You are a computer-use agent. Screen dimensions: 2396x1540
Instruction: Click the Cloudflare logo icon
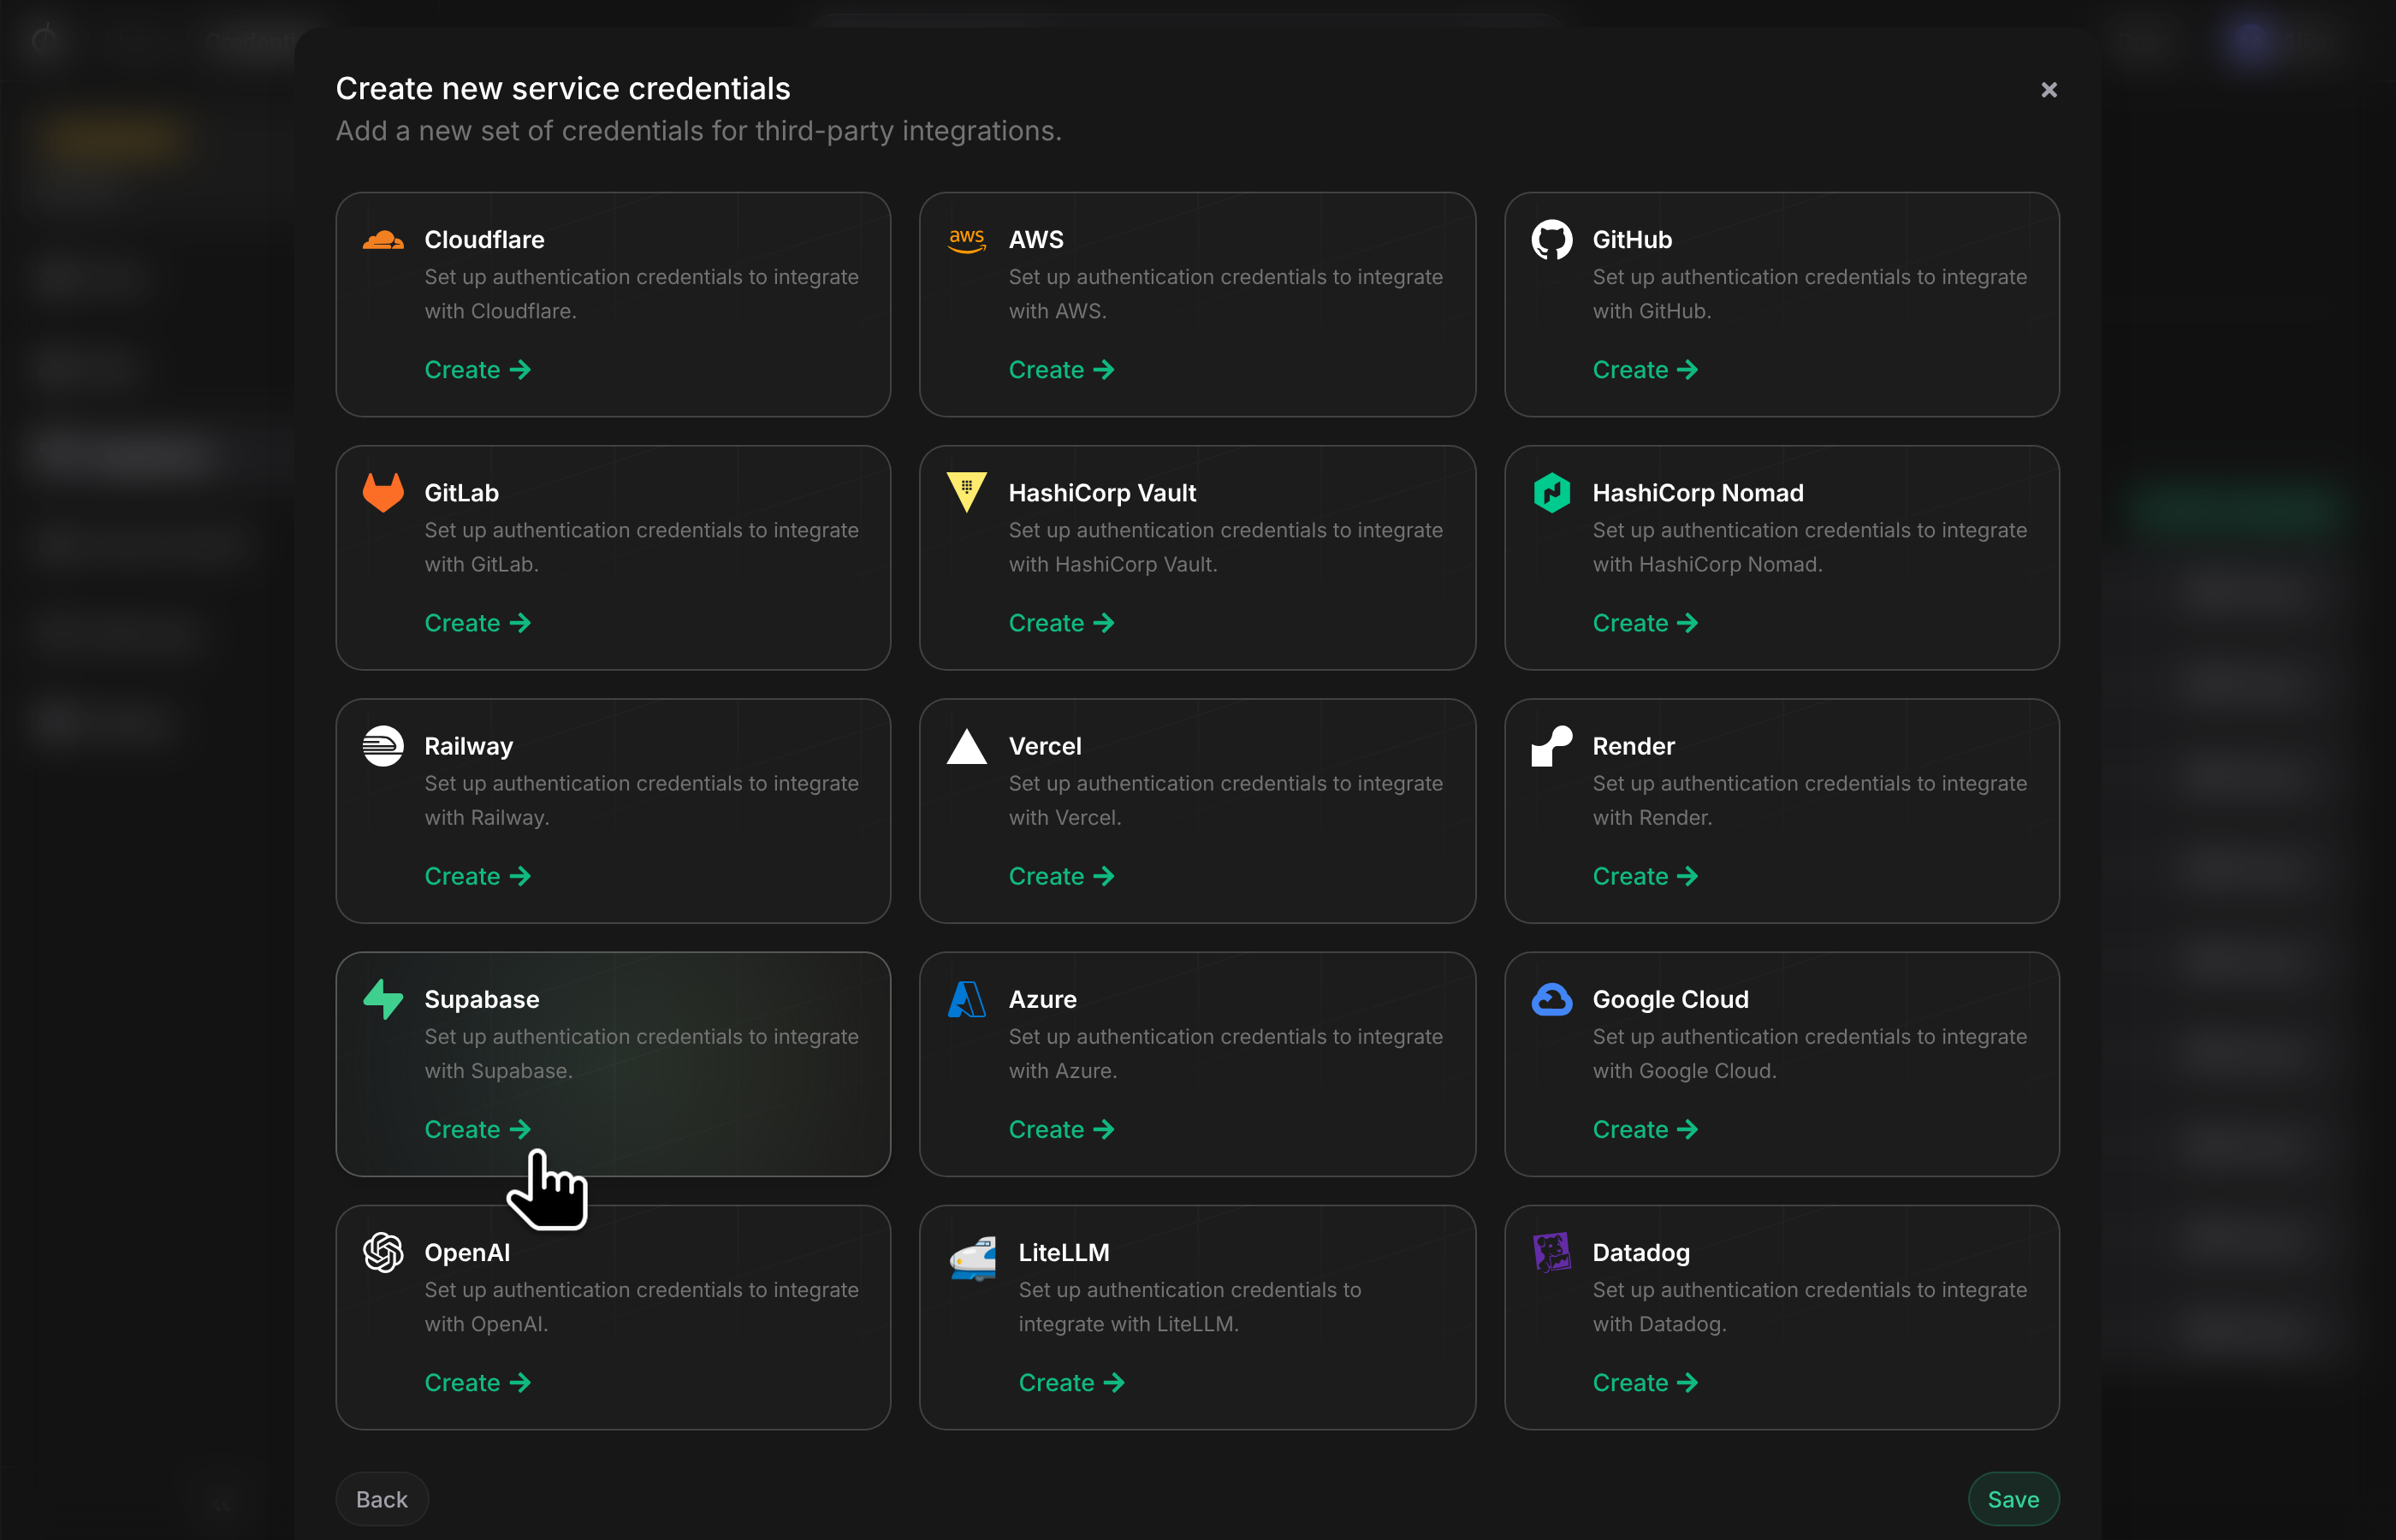383,240
